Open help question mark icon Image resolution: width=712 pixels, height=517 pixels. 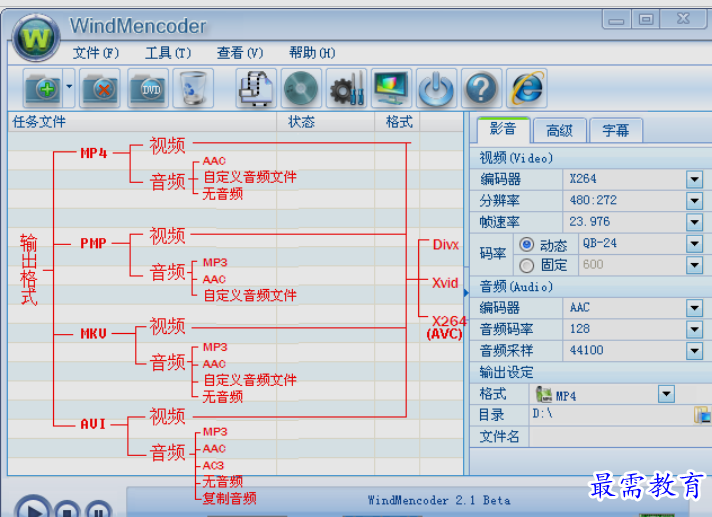tap(481, 88)
